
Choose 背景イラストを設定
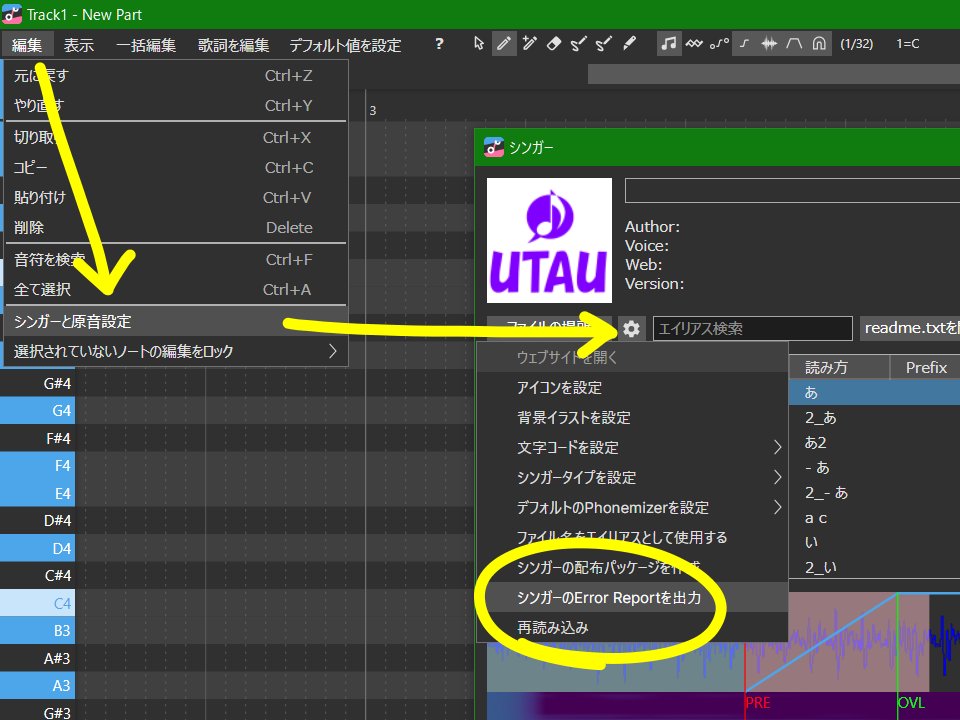[x=632, y=418]
